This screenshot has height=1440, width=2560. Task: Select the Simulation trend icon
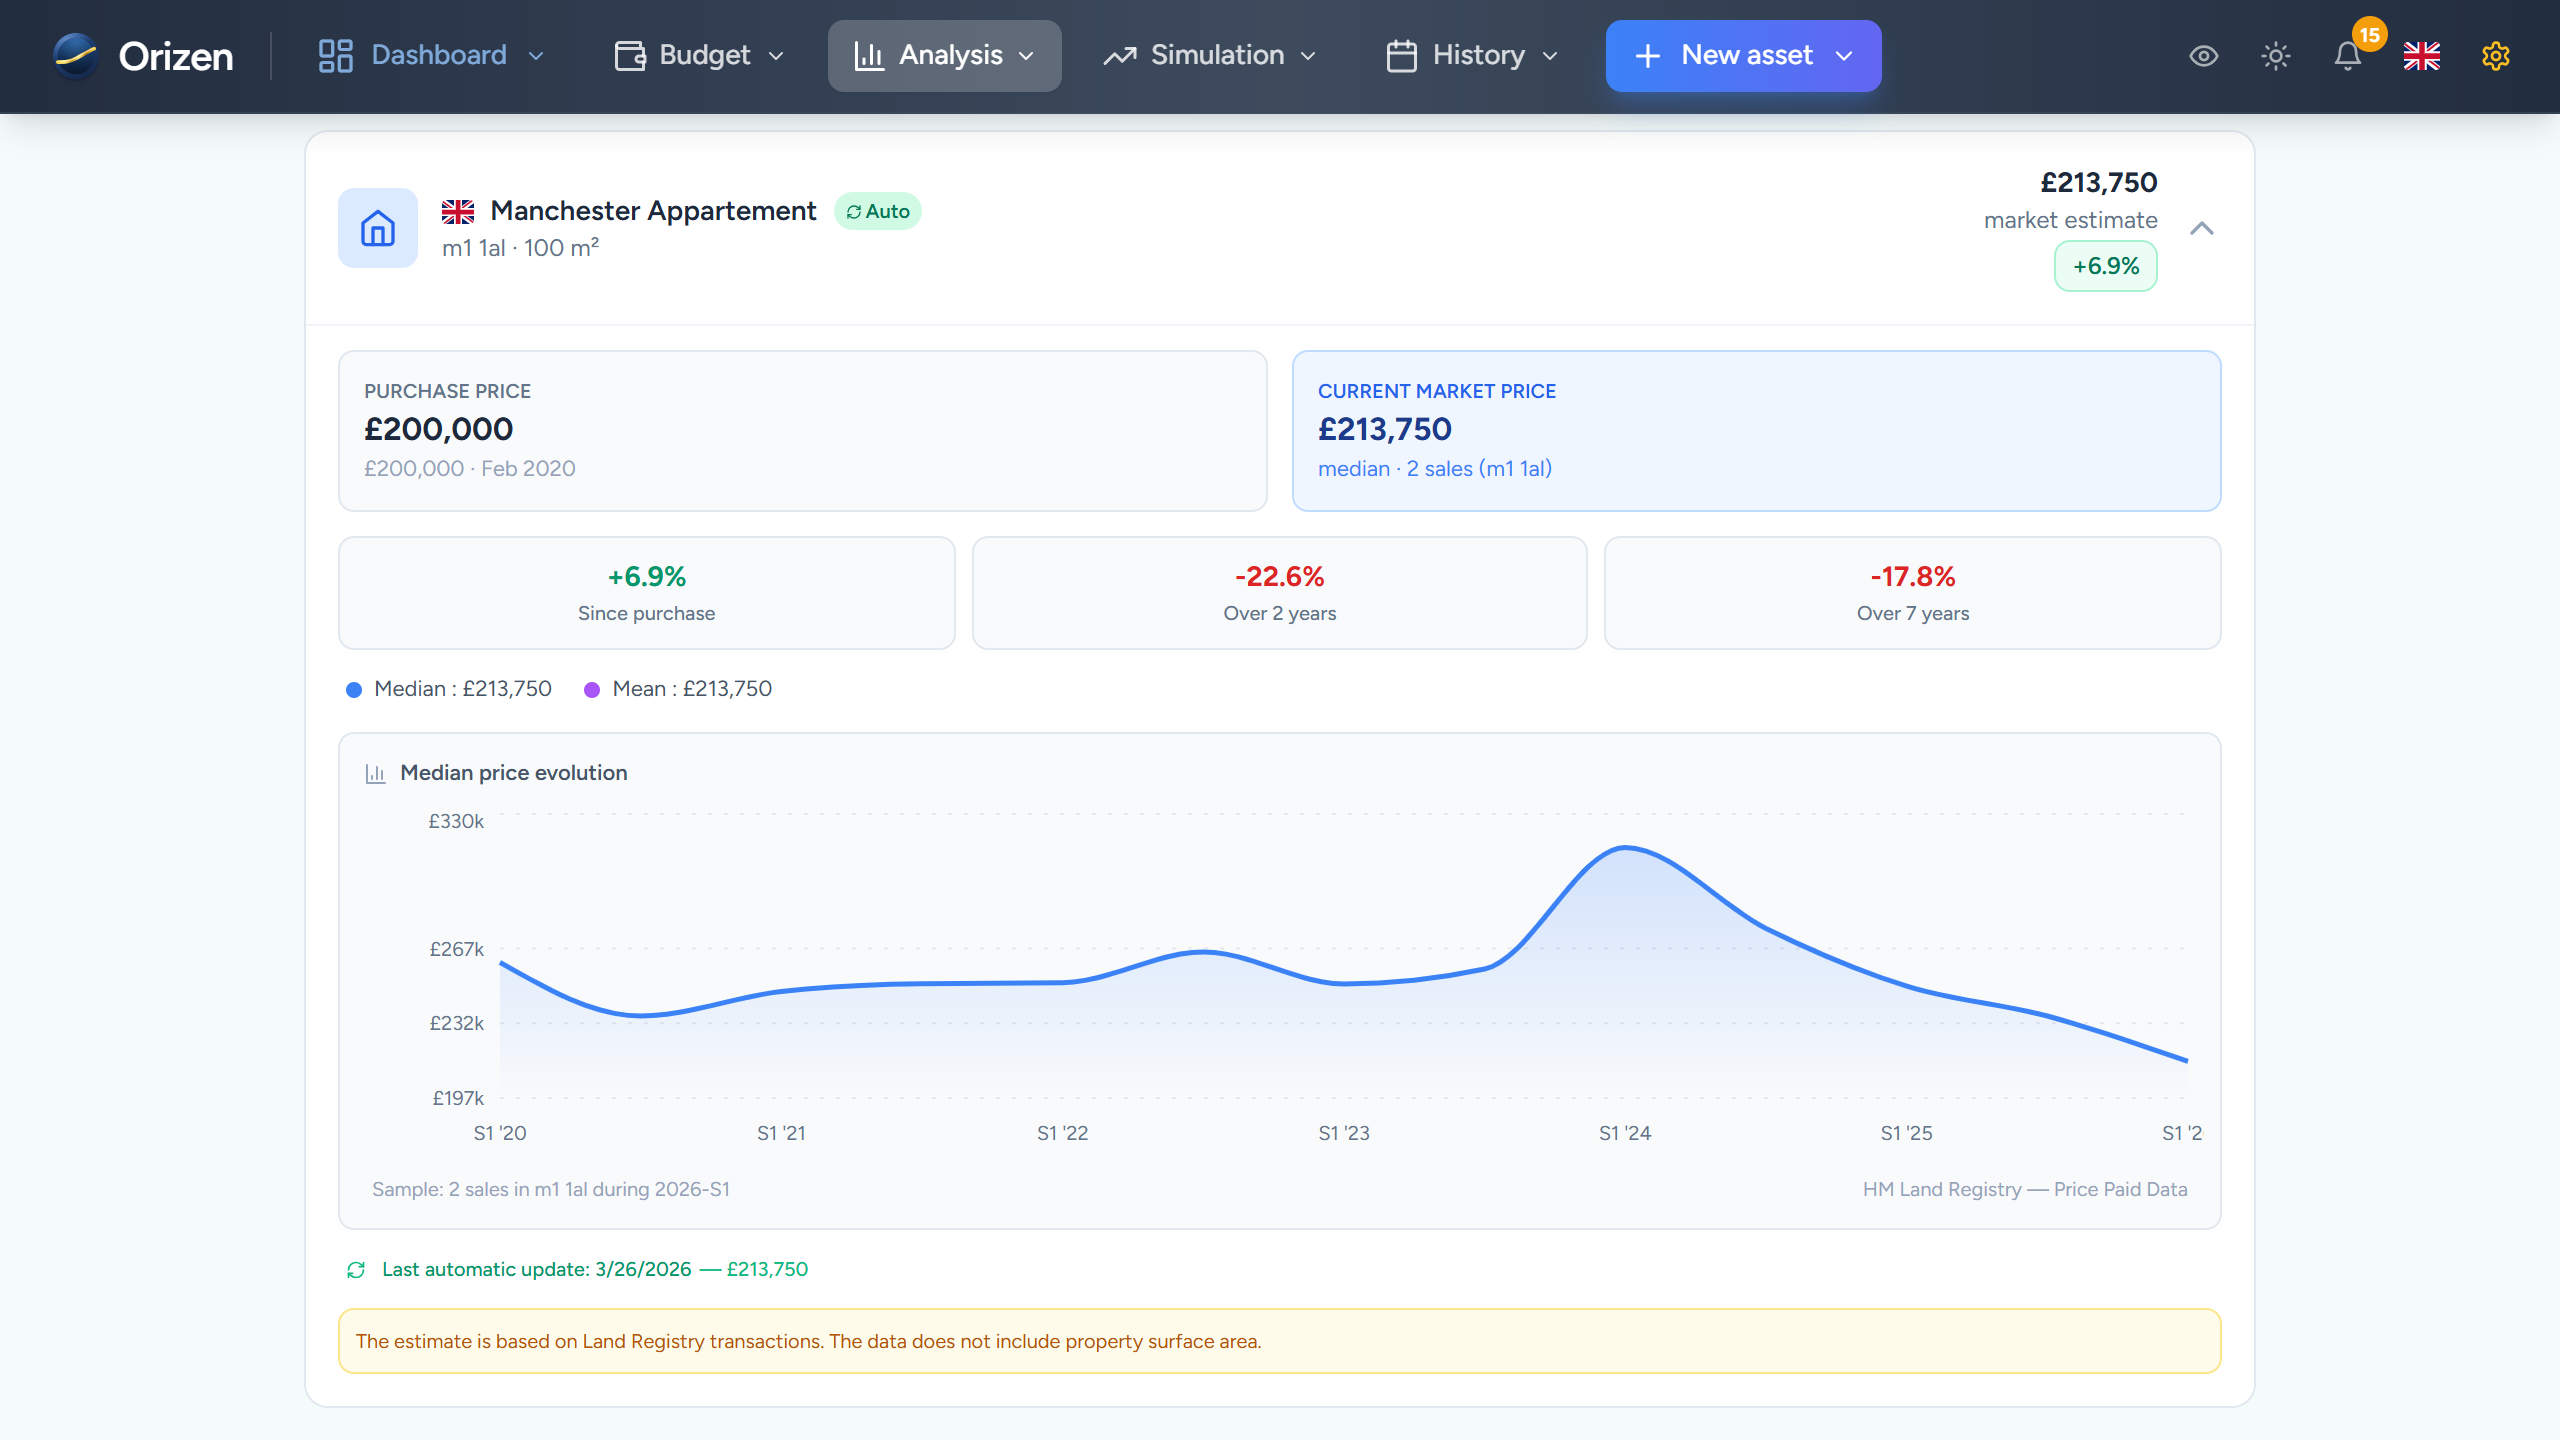[1119, 56]
